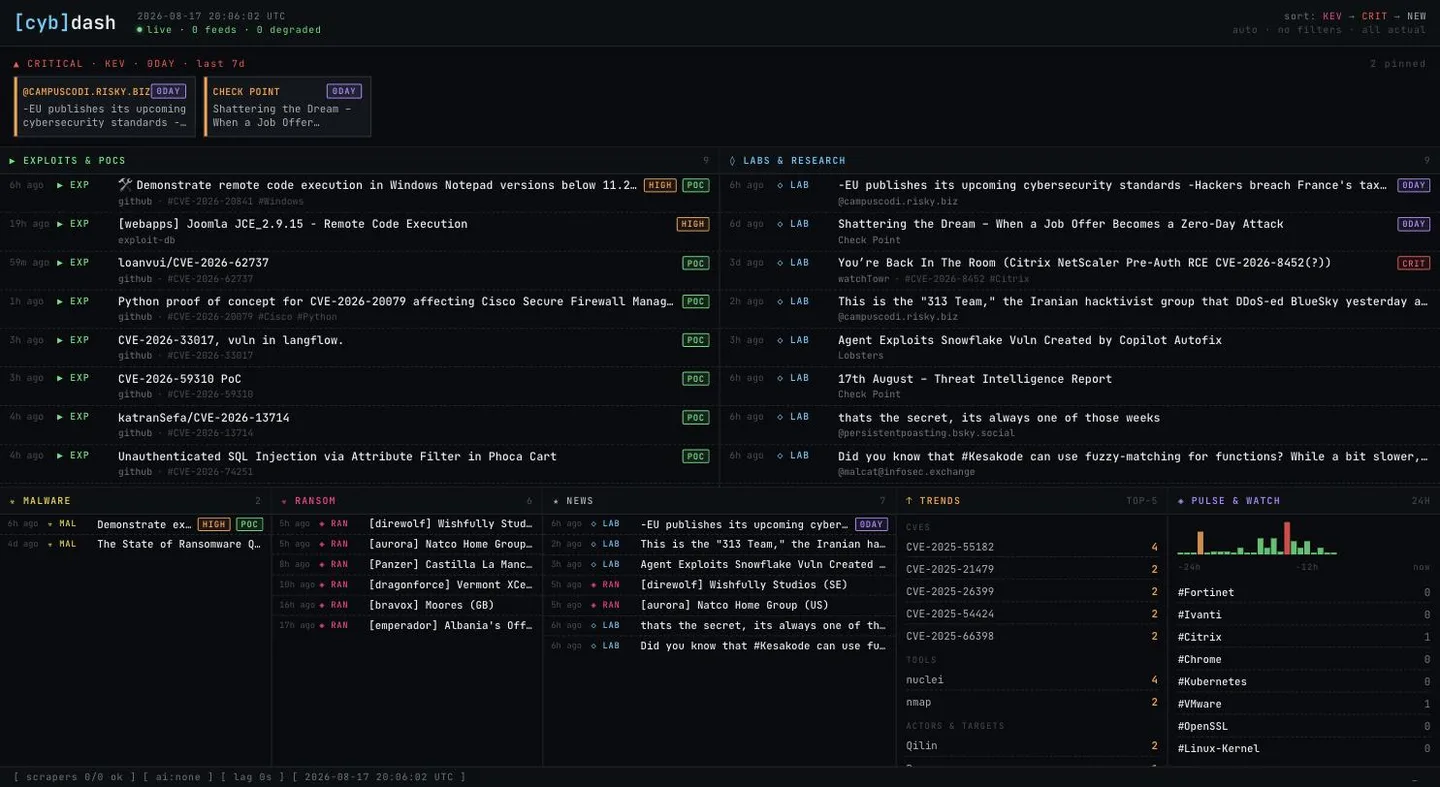Select Qilin under Actors & Targets
The image size is (1440, 787).
1032,746
